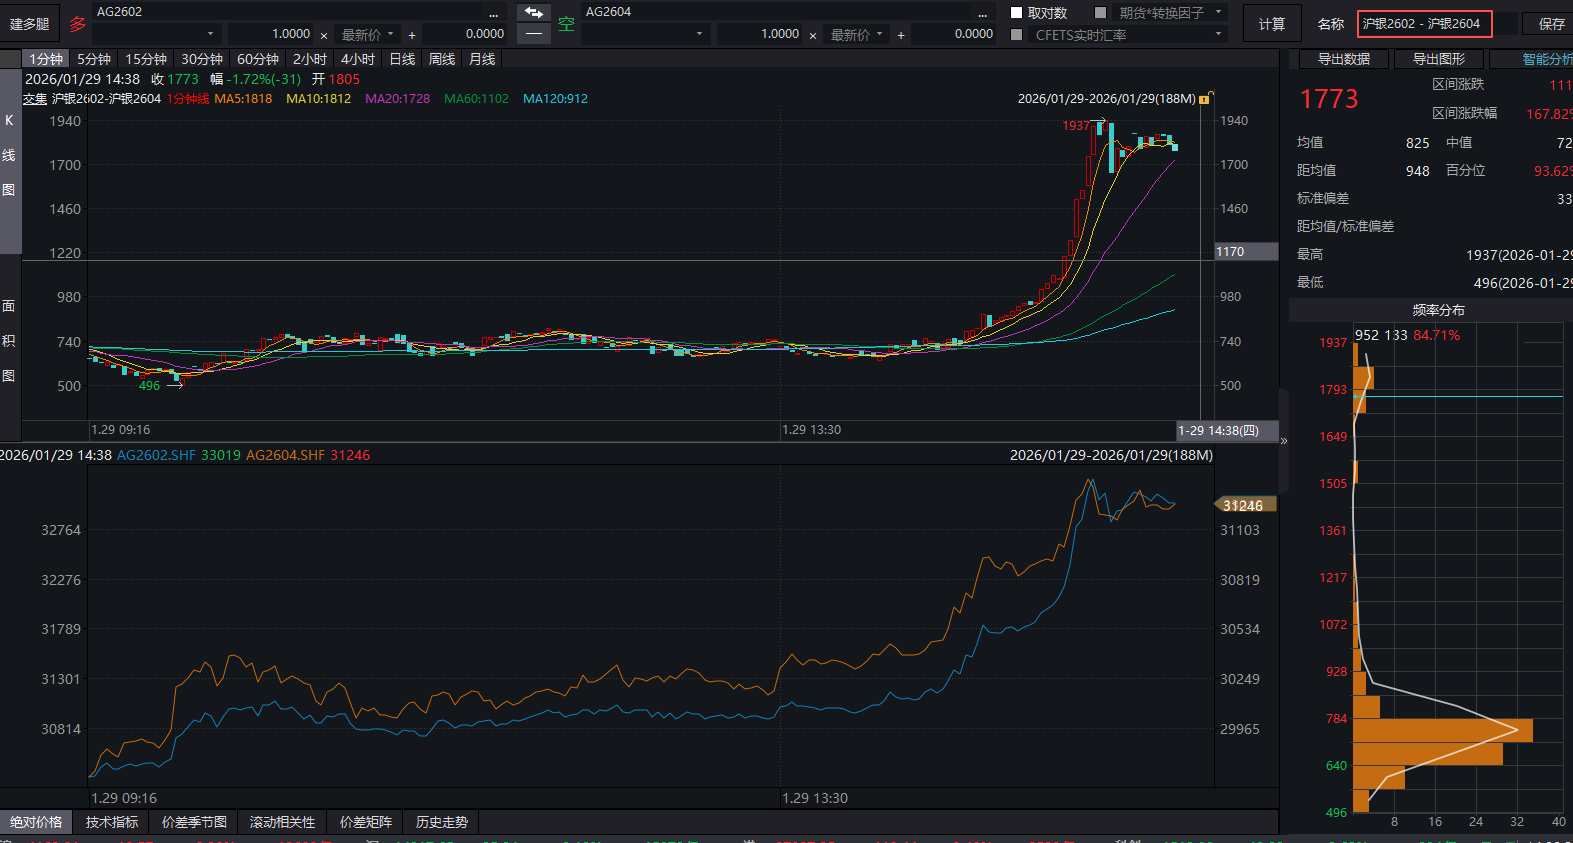The height and width of the screenshot is (843, 1573).
Task: Toggle the CFETS实时汇率 checkbox
Action: 1017,35
